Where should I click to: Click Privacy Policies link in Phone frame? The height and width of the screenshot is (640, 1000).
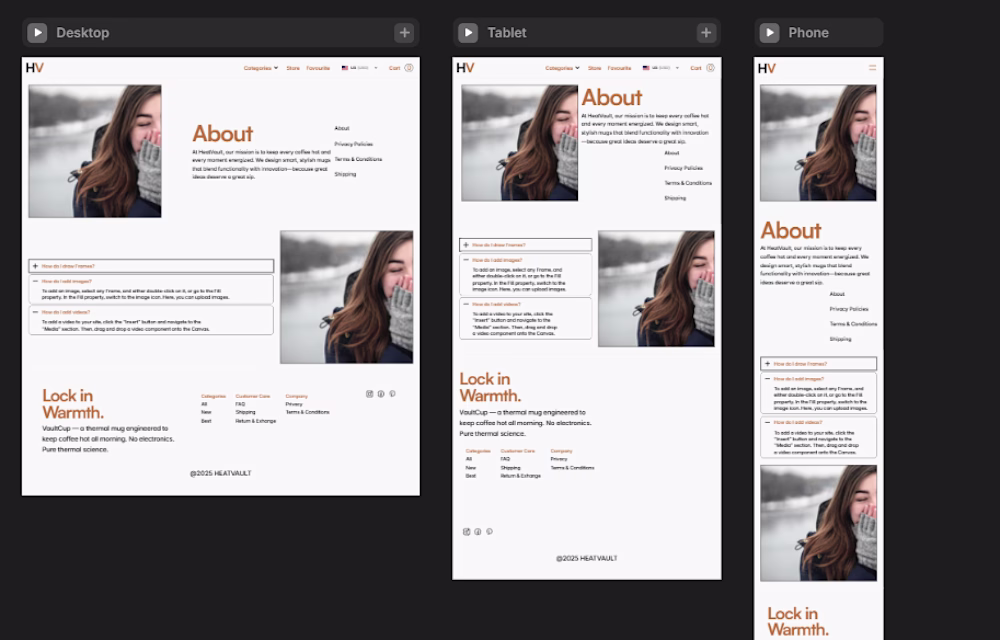[849, 309]
